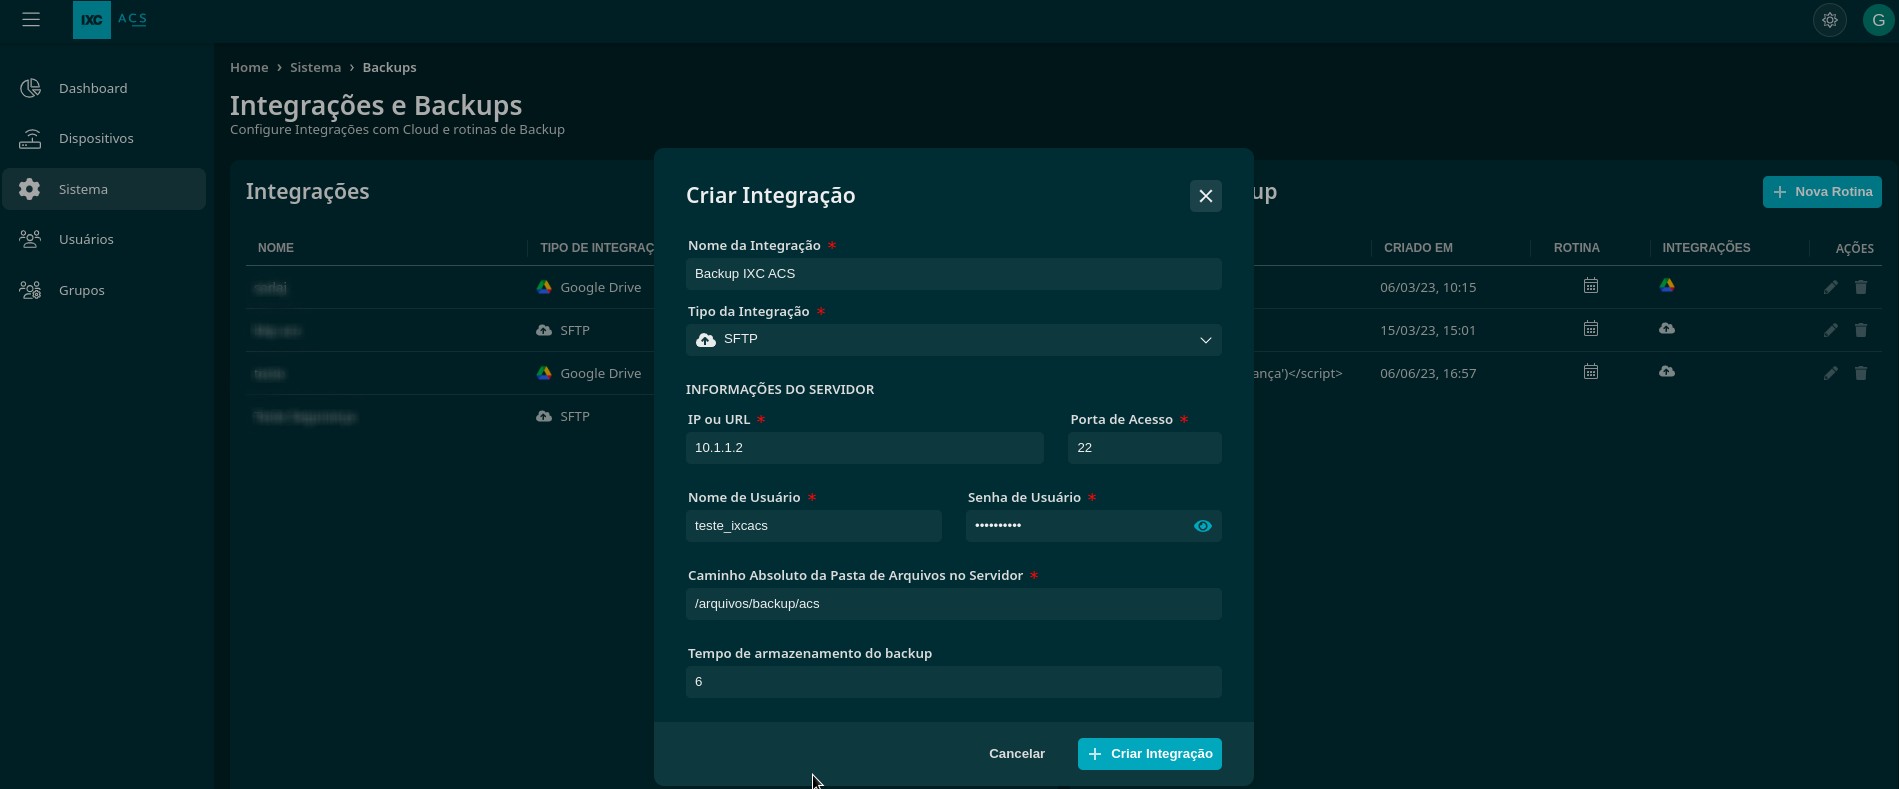Open routine calendar icon for 15/03/23 row

[1591, 329]
